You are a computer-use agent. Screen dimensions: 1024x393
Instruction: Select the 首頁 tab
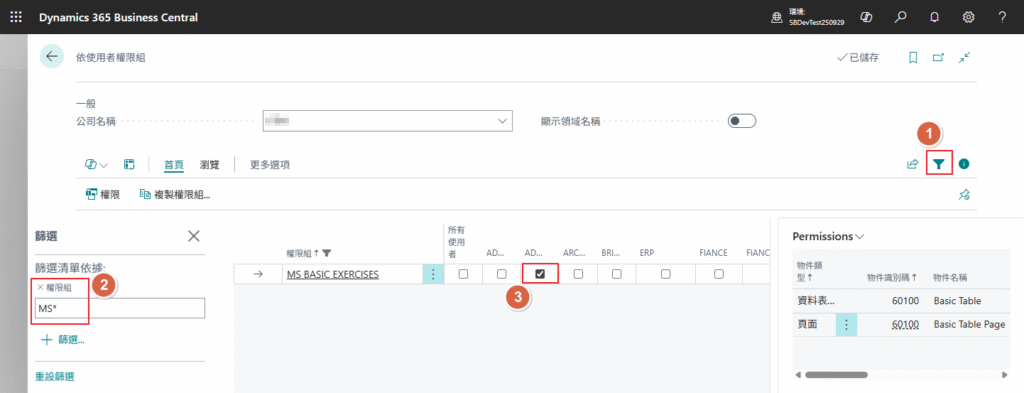click(174, 165)
